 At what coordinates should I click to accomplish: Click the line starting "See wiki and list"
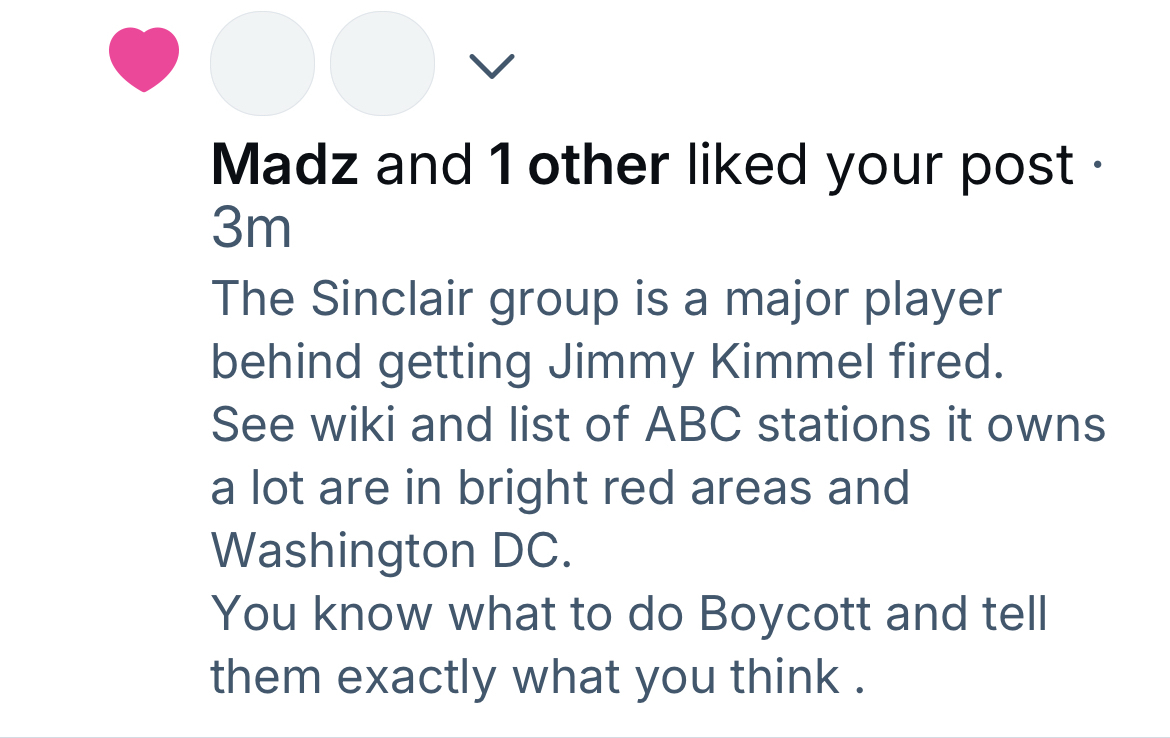(x=658, y=425)
